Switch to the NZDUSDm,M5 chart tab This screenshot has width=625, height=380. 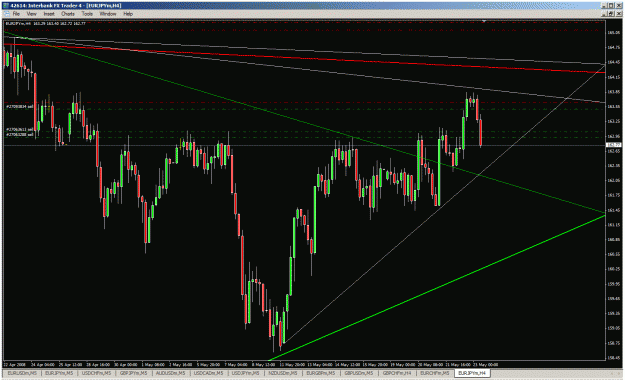[283, 373]
